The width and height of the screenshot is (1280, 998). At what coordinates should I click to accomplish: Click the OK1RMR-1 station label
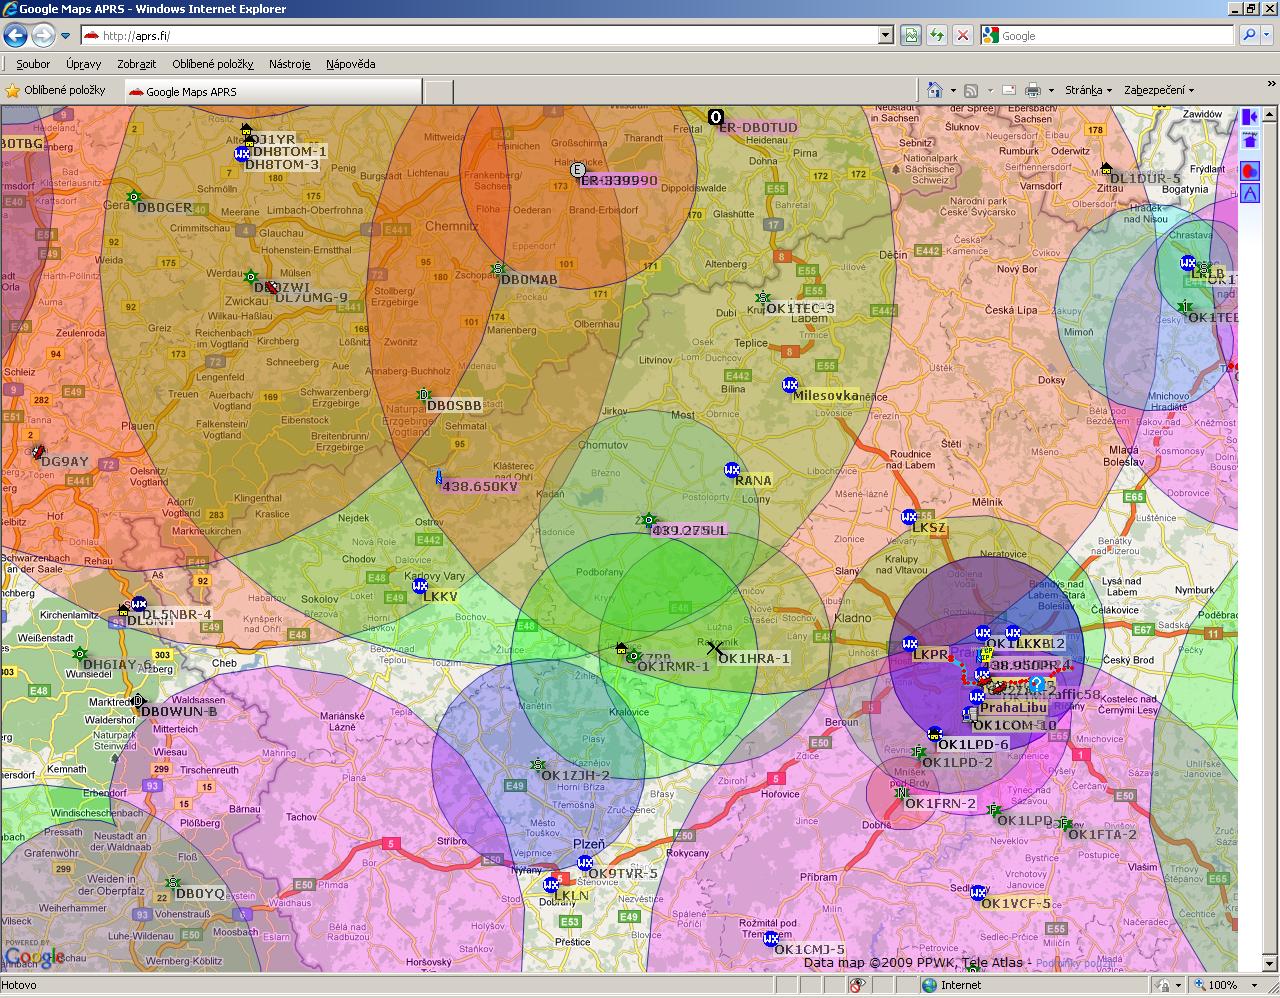click(673, 666)
